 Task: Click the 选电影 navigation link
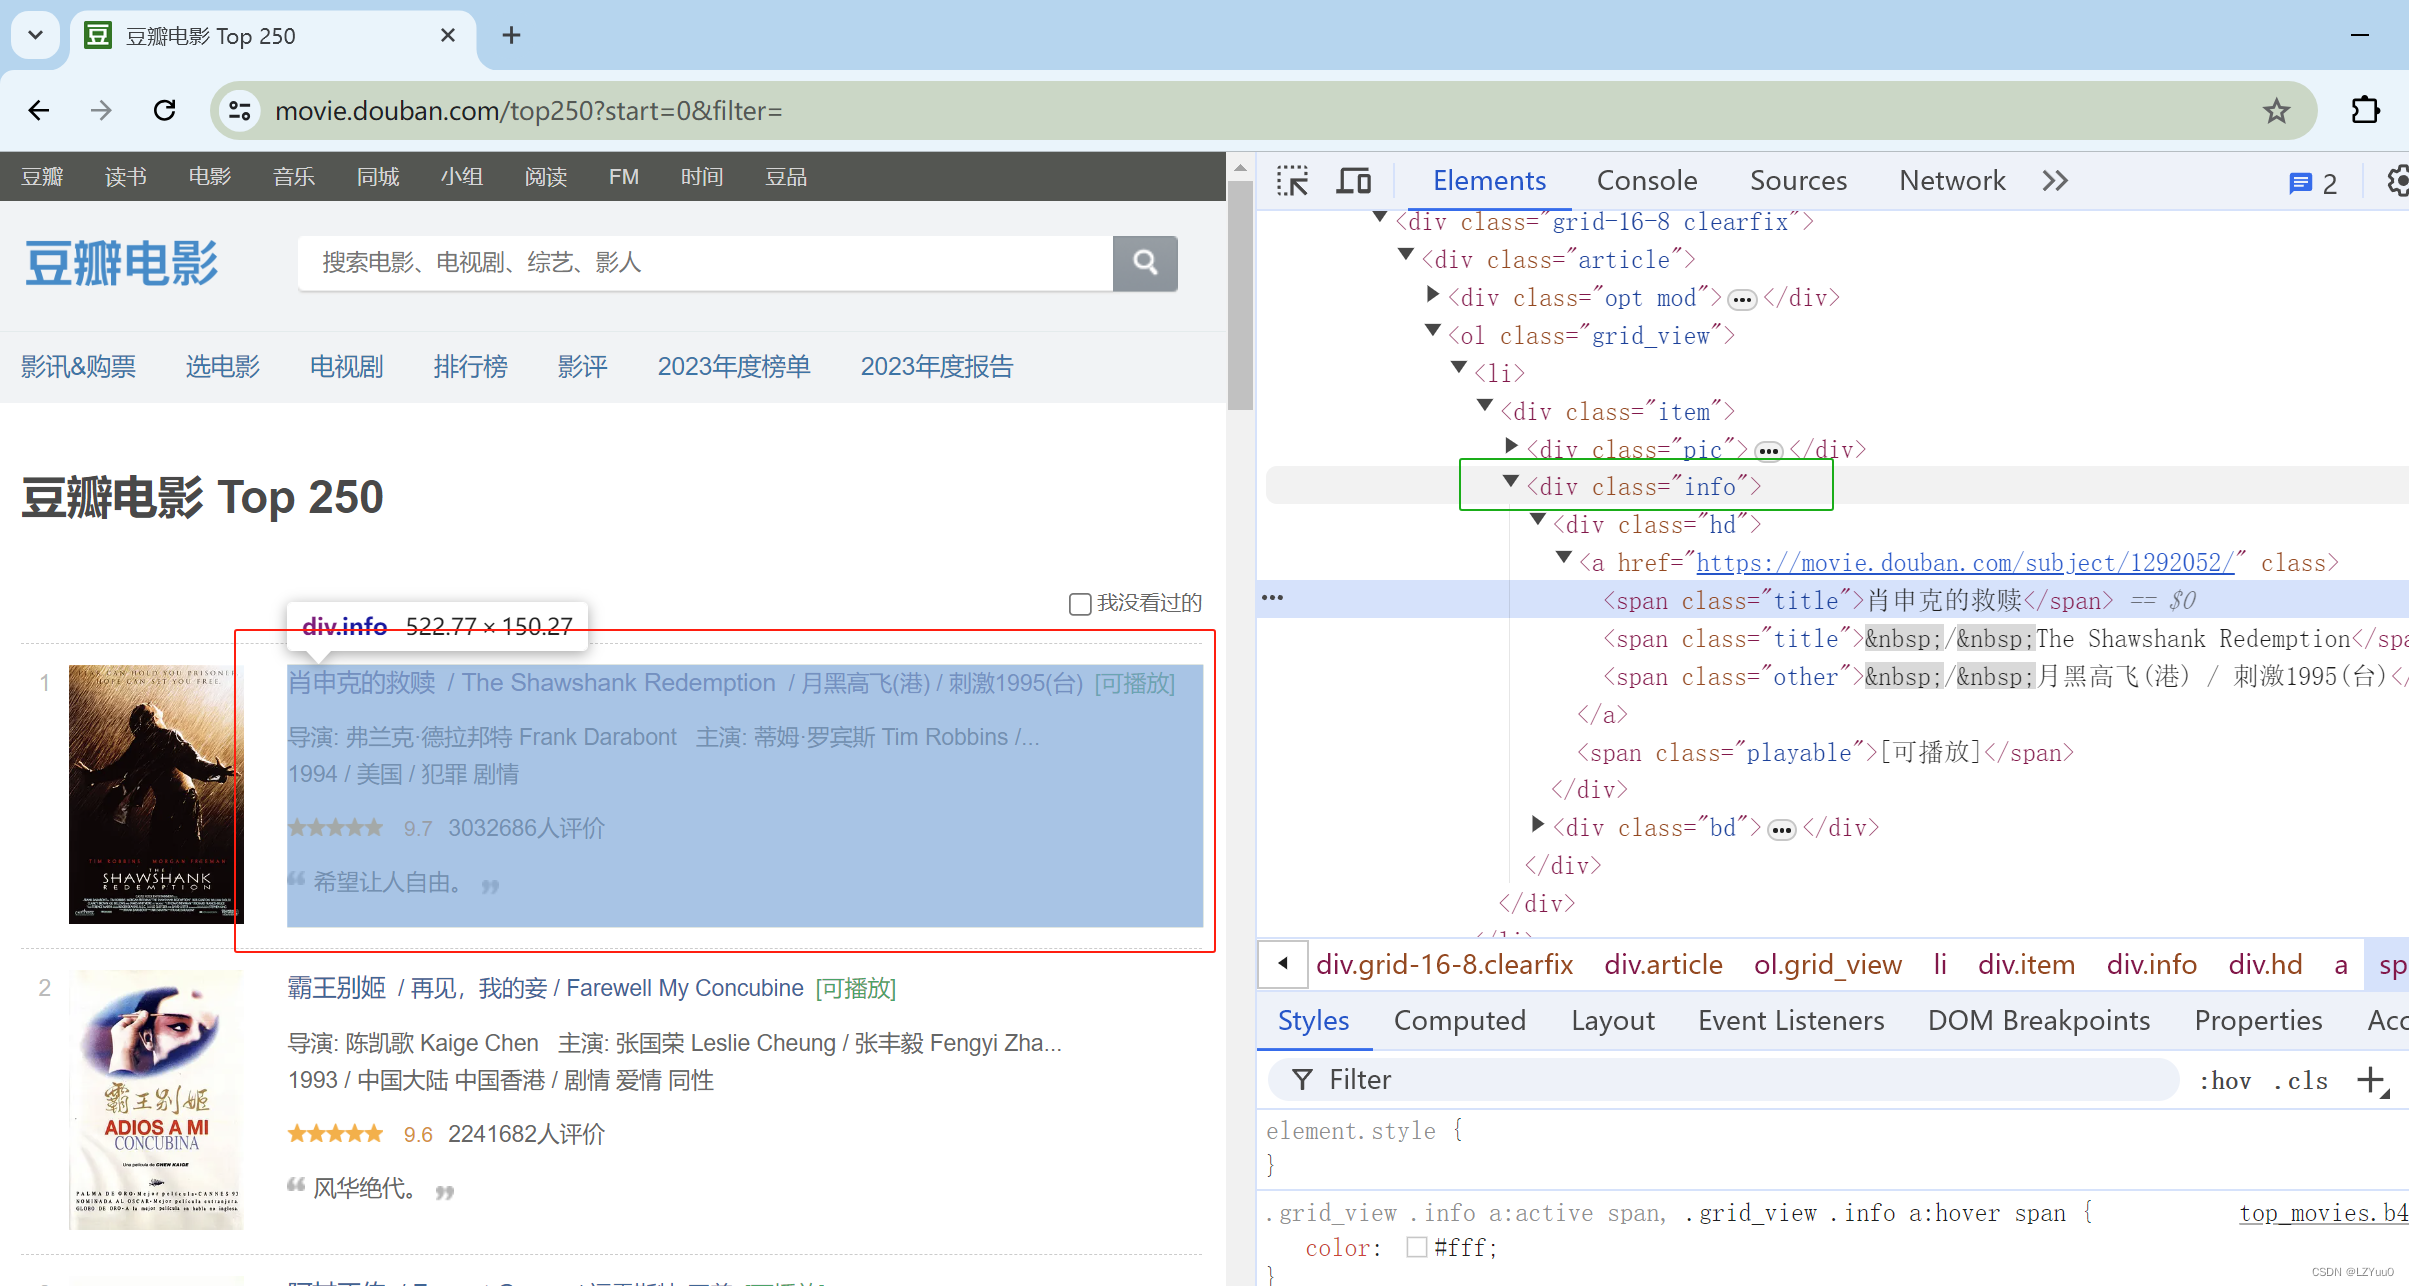(x=222, y=367)
